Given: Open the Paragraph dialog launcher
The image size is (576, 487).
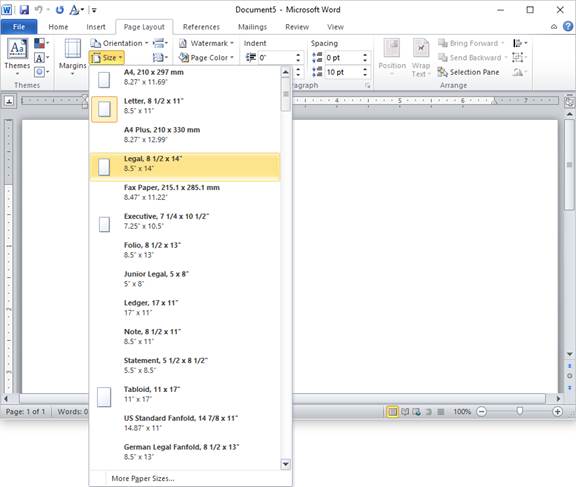Looking at the screenshot, I should (x=367, y=86).
